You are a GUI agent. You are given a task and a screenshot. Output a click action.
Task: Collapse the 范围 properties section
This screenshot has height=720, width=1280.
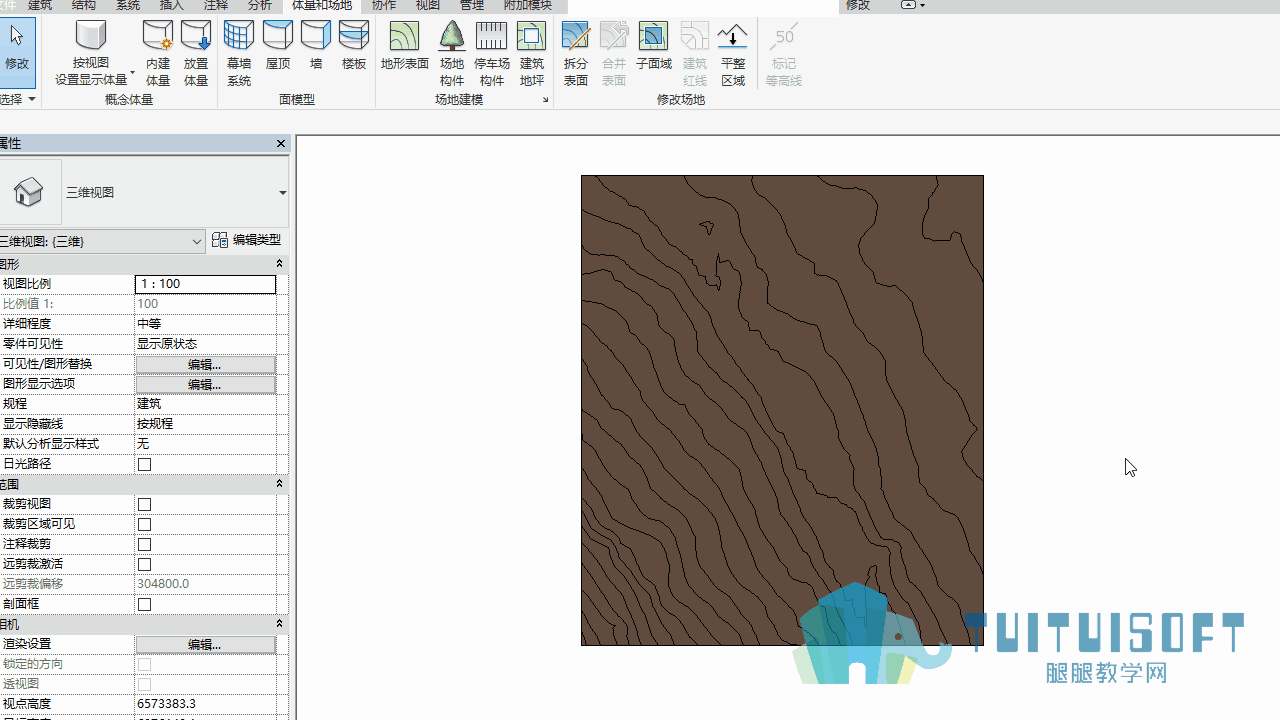tap(279, 484)
